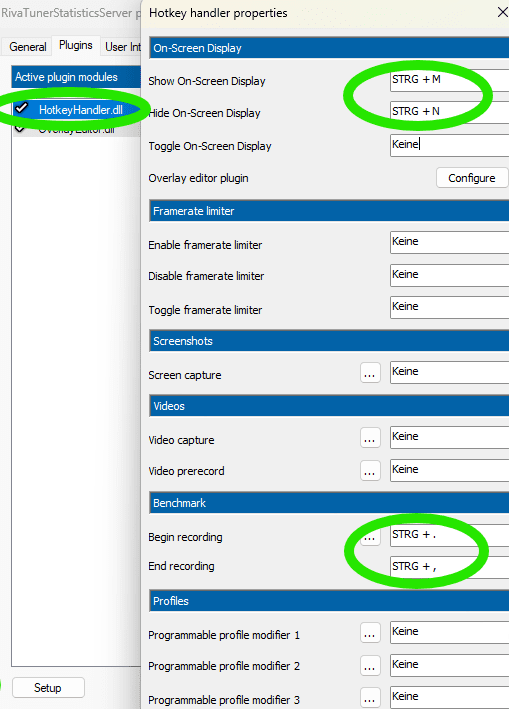The height and width of the screenshot is (709, 509).
Task: Open Programmable profile modifier 1 ellipsis button
Action: 370,633
